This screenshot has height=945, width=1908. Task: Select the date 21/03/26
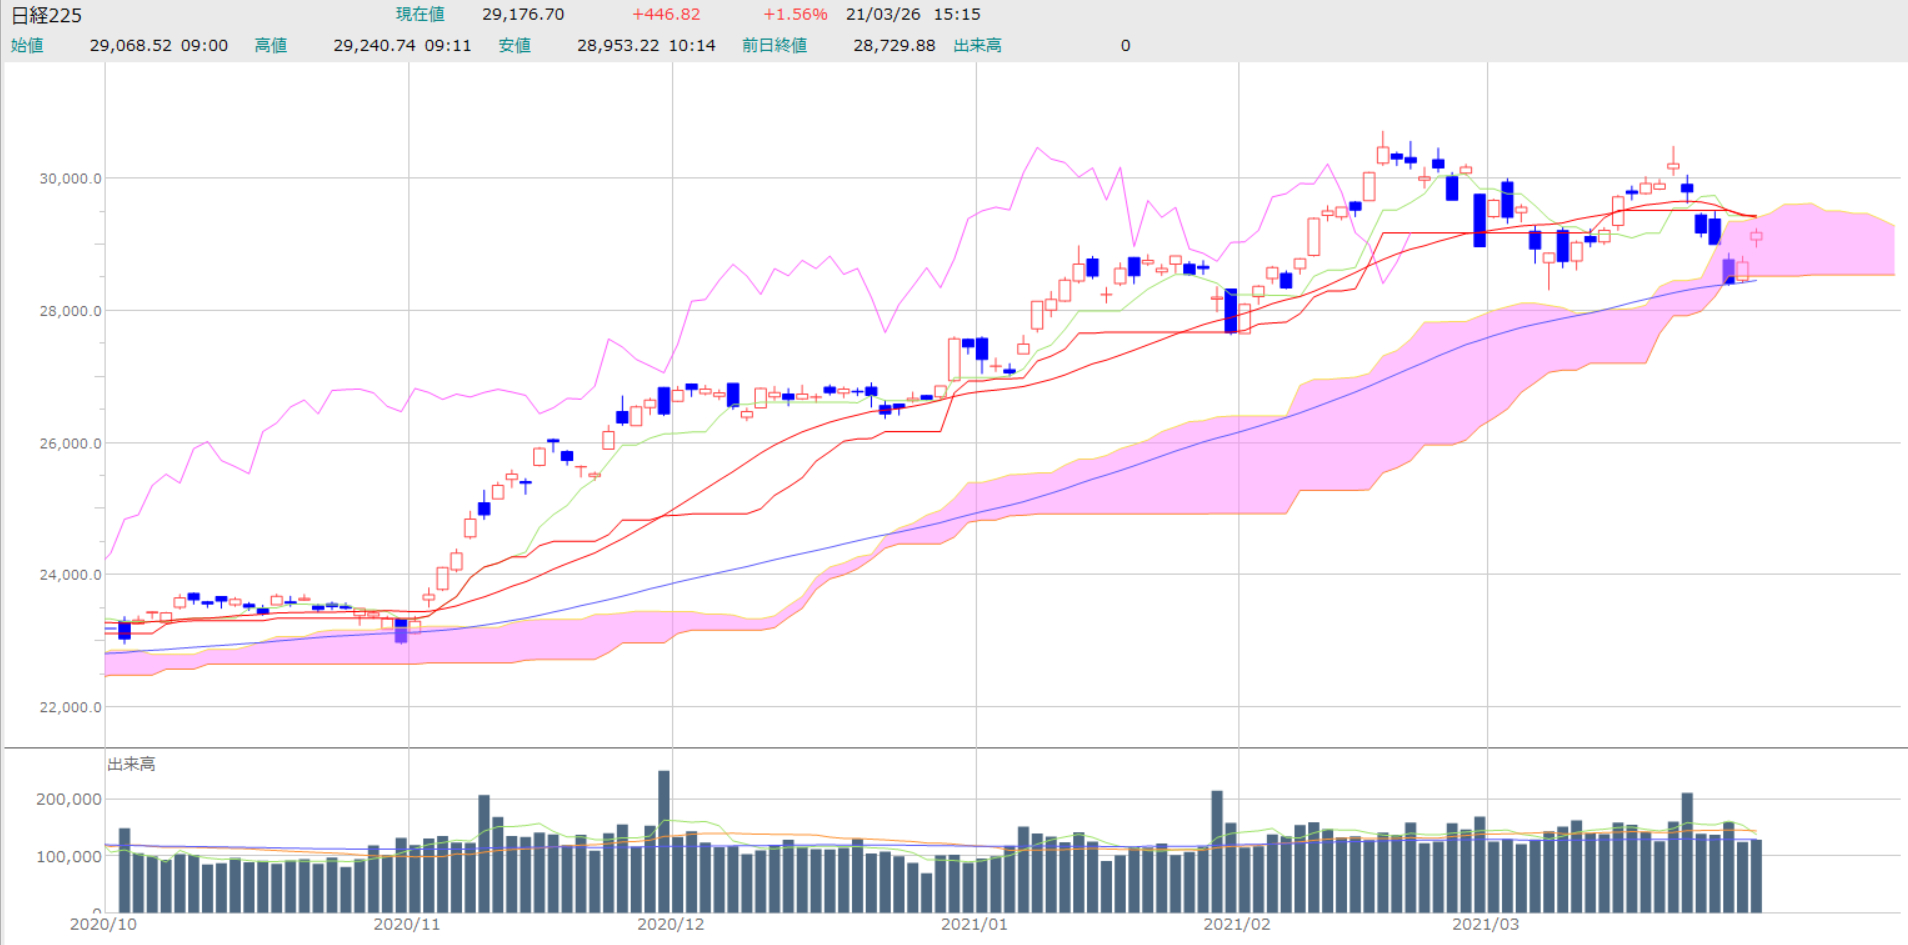coord(883,14)
